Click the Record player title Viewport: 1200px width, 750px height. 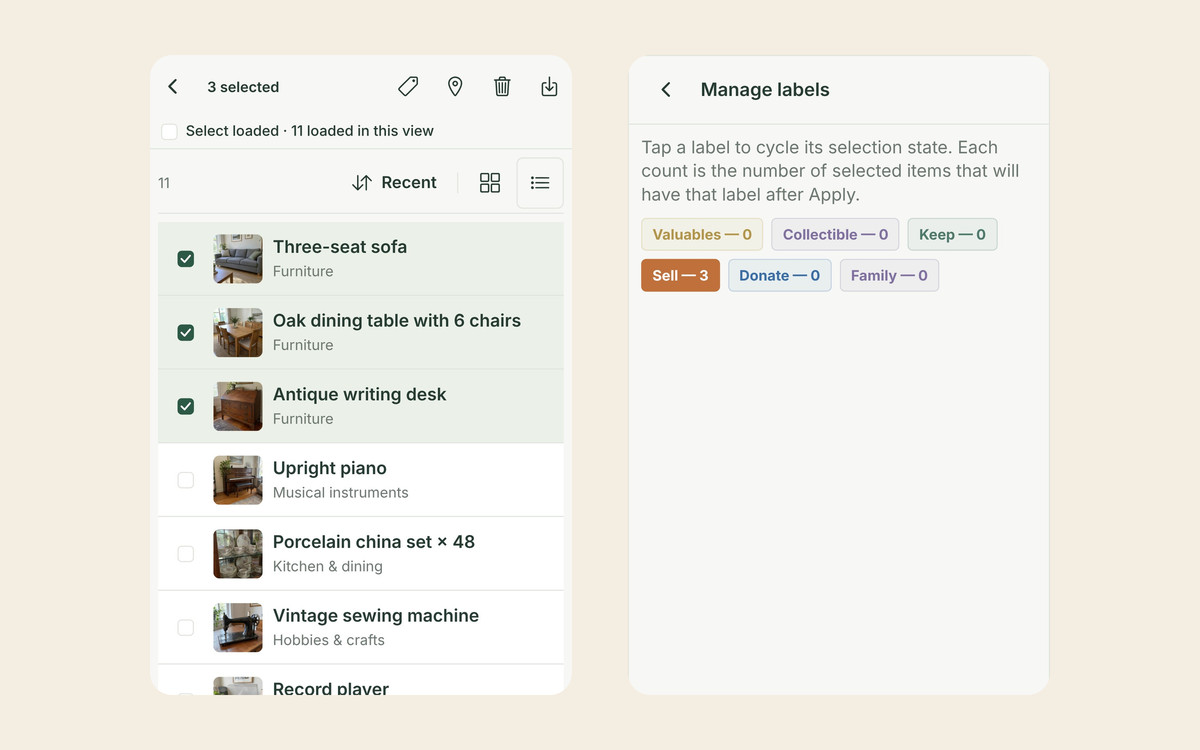pos(331,688)
